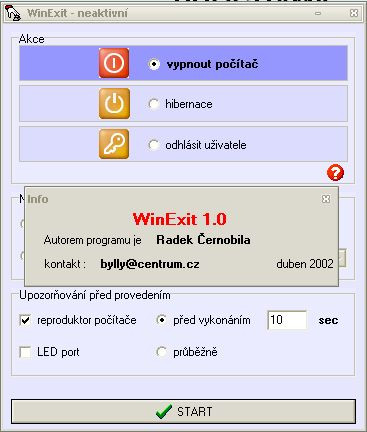Click the START button
The height and width of the screenshot is (432, 367).
(x=183, y=412)
